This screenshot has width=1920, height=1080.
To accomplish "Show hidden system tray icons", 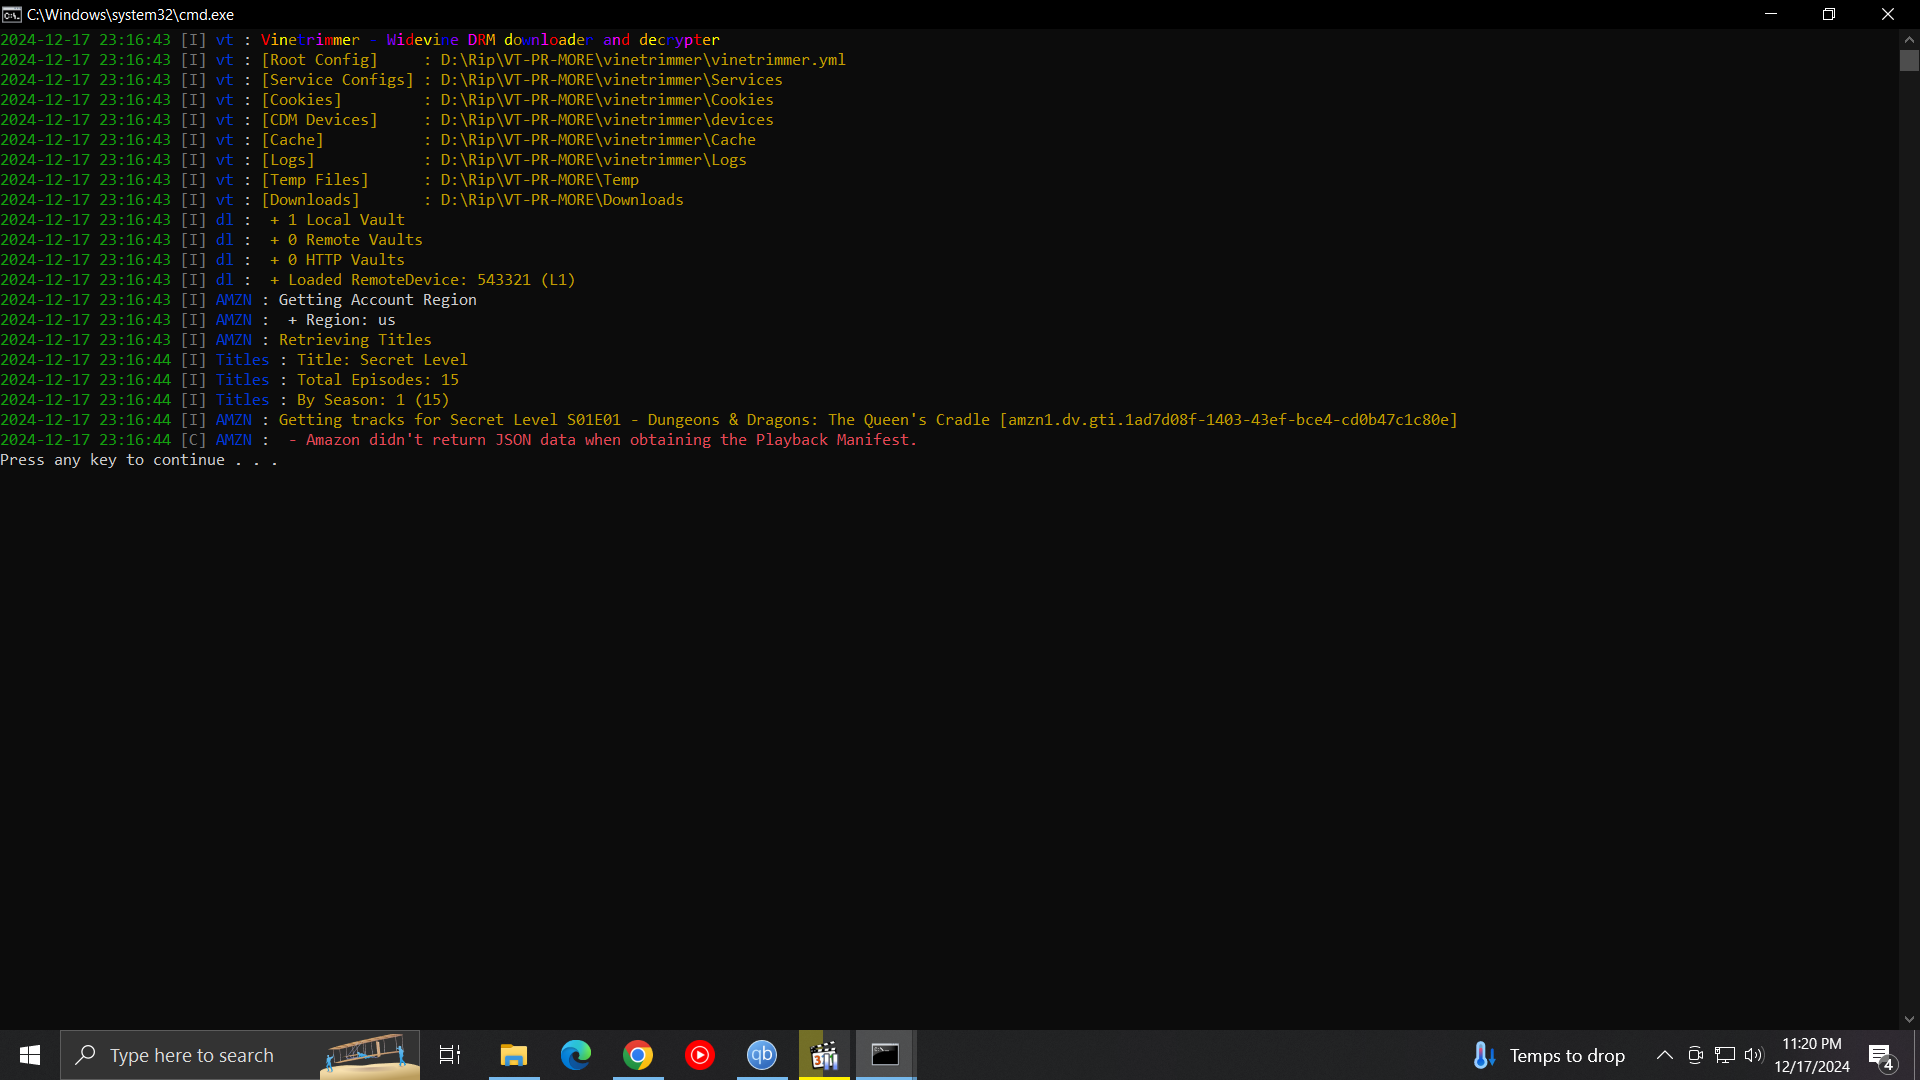I will point(1665,1055).
